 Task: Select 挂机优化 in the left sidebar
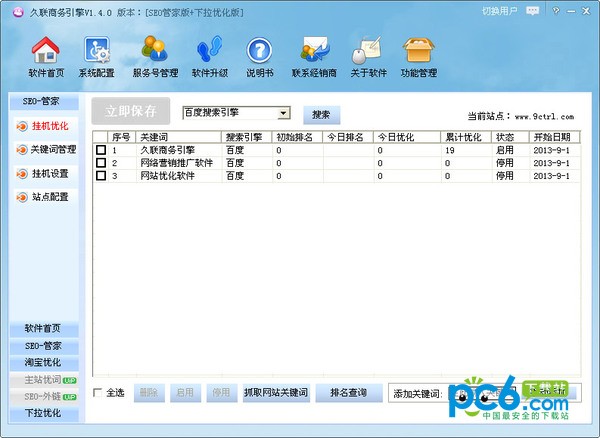(x=46, y=126)
